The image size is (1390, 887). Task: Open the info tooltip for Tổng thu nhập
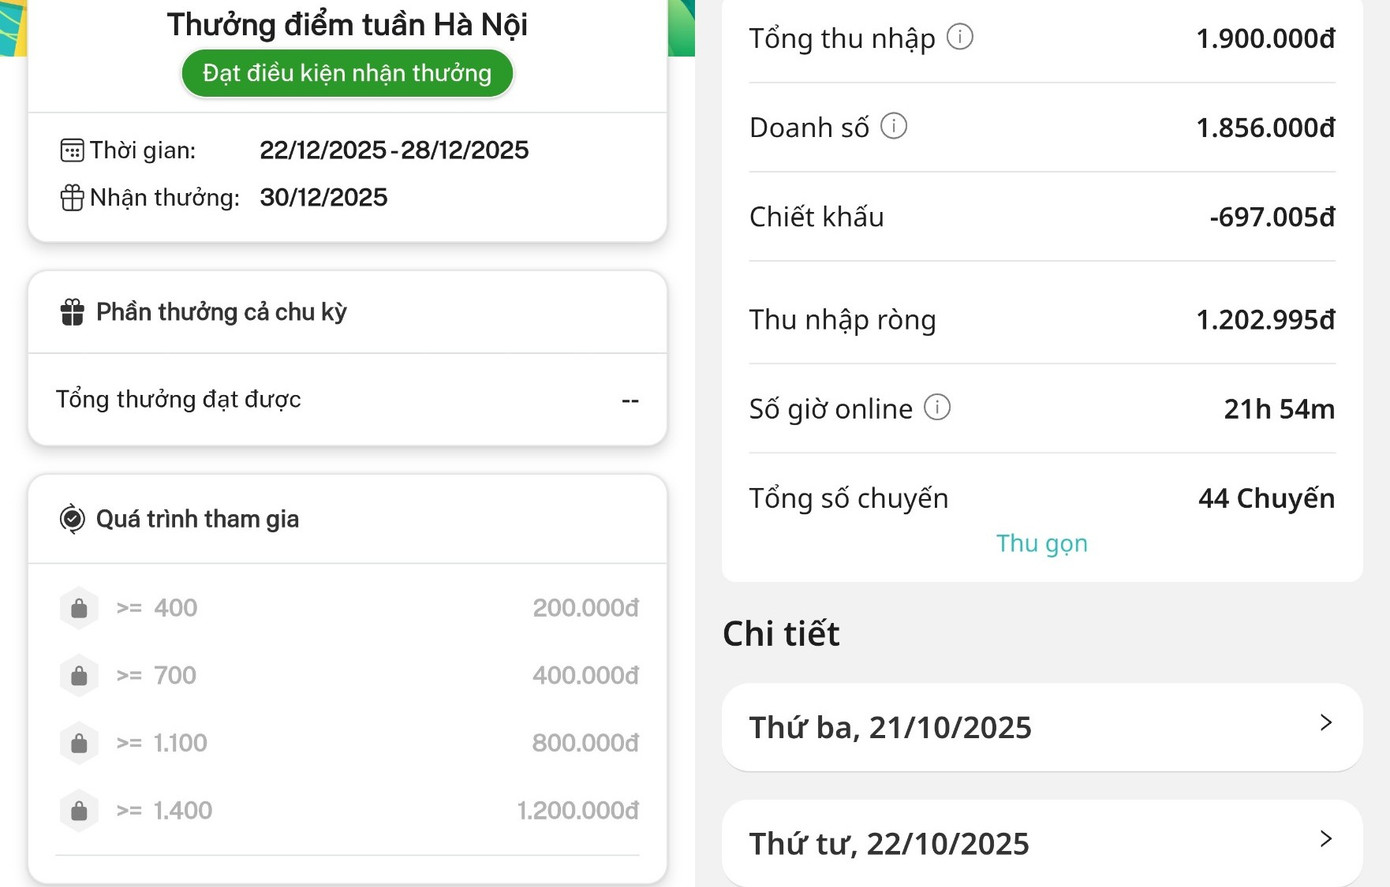click(x=960, y=37)
